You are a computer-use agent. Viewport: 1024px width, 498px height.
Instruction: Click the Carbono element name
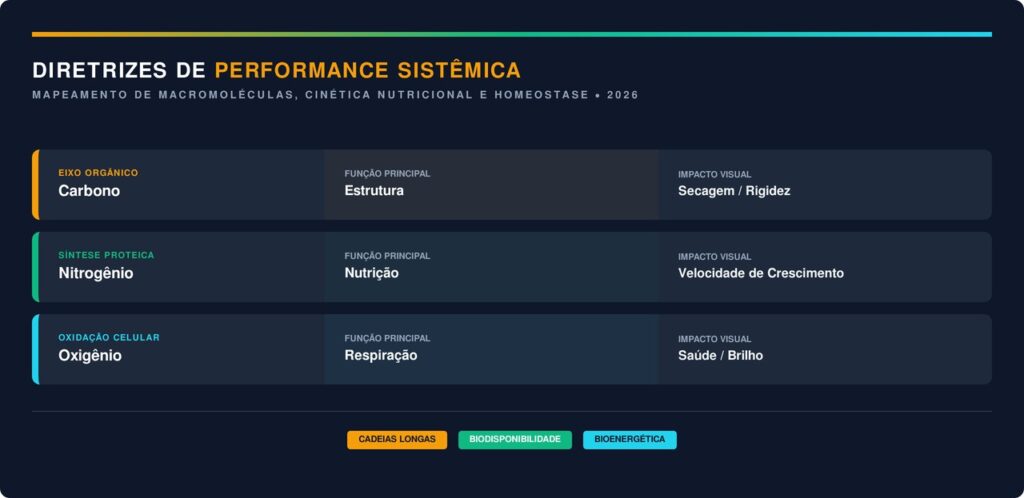(89, 191)
